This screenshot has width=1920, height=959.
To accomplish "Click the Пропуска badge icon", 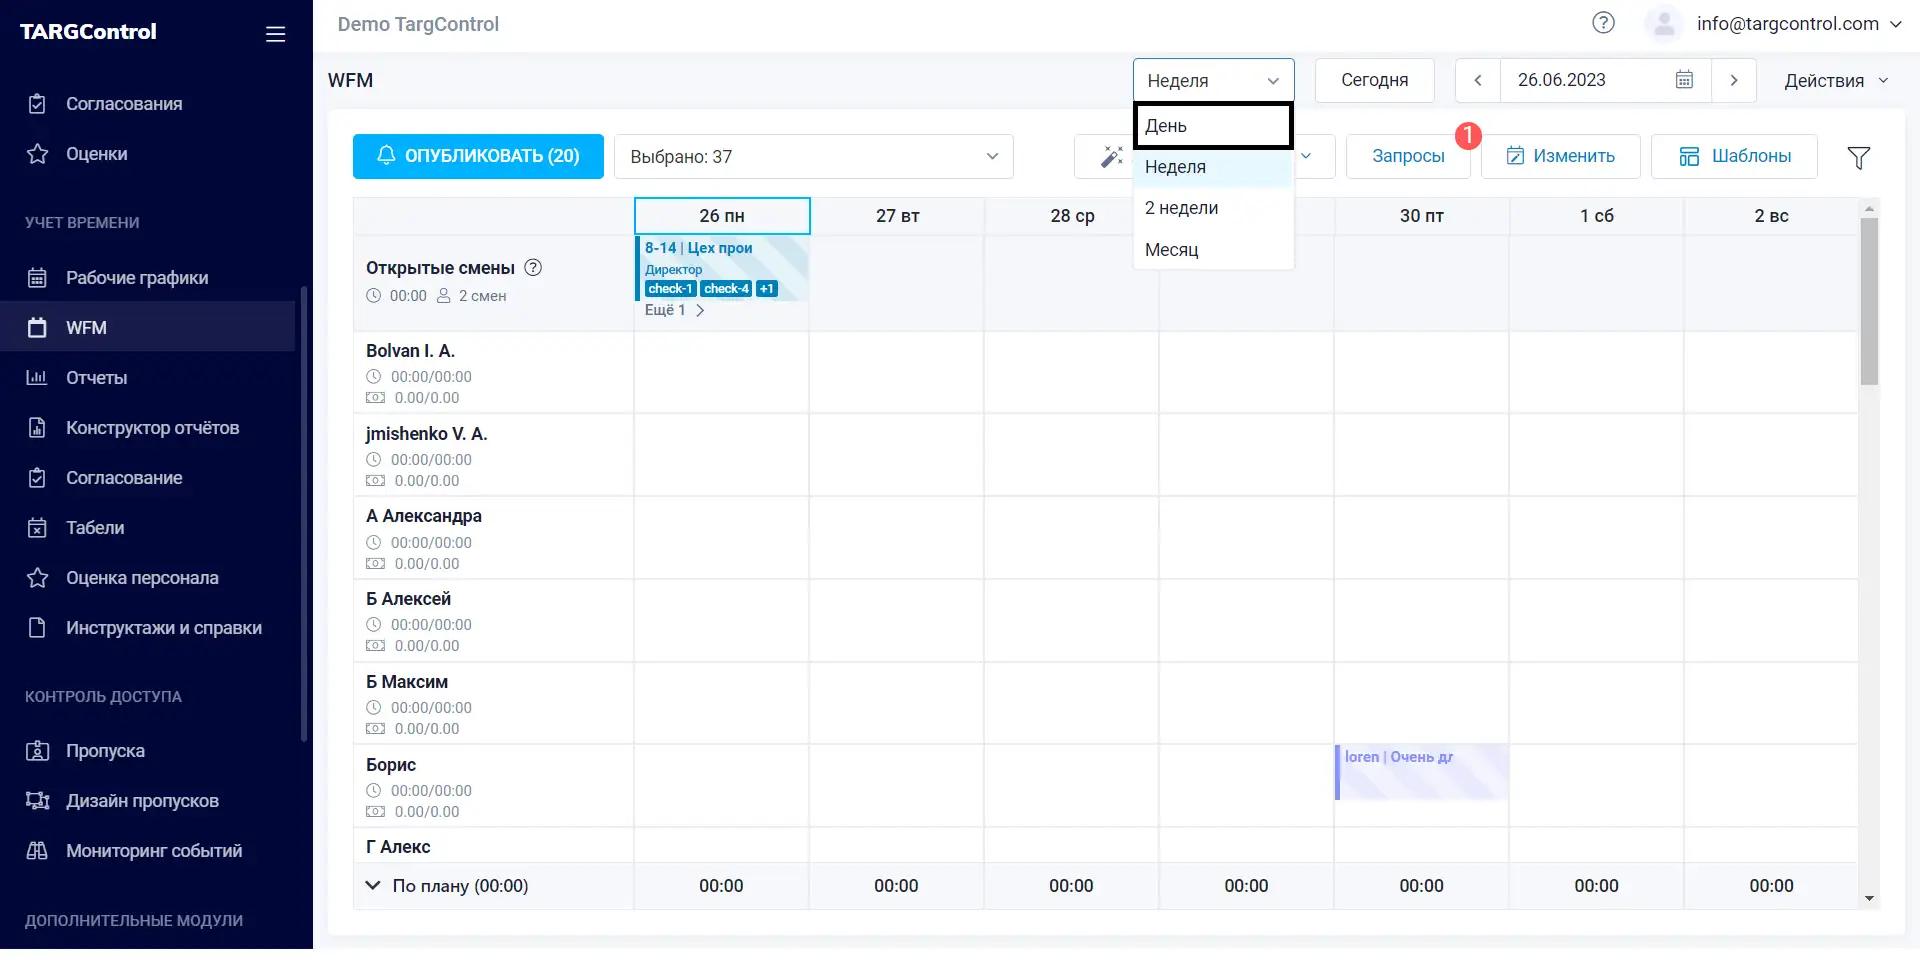I will pos(37,751).
